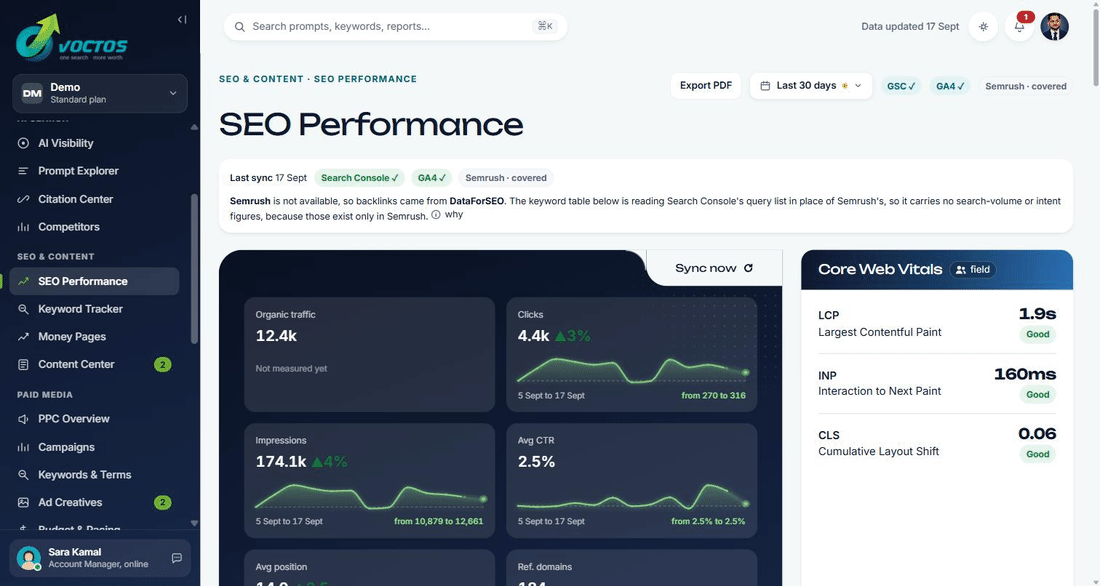The height and width of the screenshot is (586, 1100).
Task: Click the Citation Center link icon
Action: tap(23, 199)
